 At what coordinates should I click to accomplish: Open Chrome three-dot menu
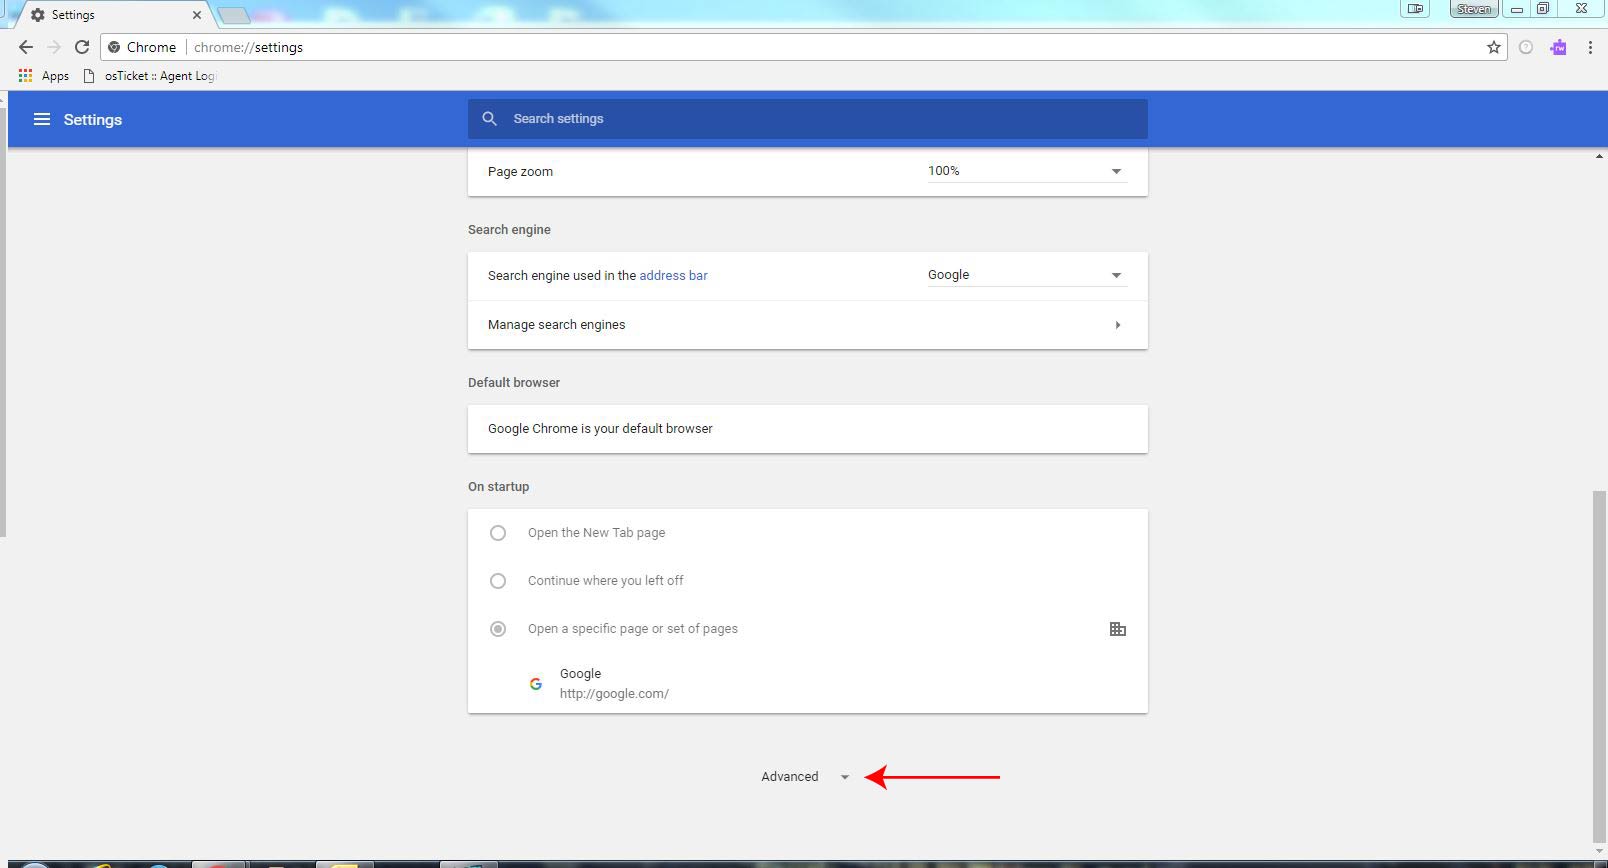1590,47
